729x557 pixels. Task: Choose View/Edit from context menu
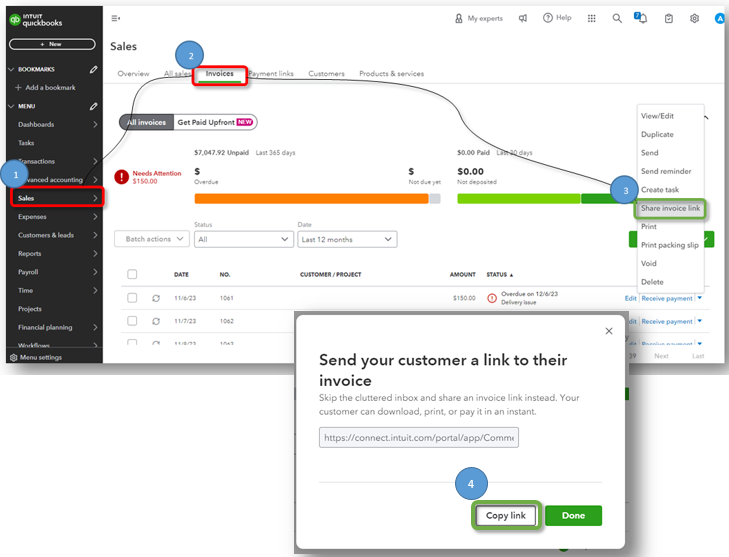(657, 116)
